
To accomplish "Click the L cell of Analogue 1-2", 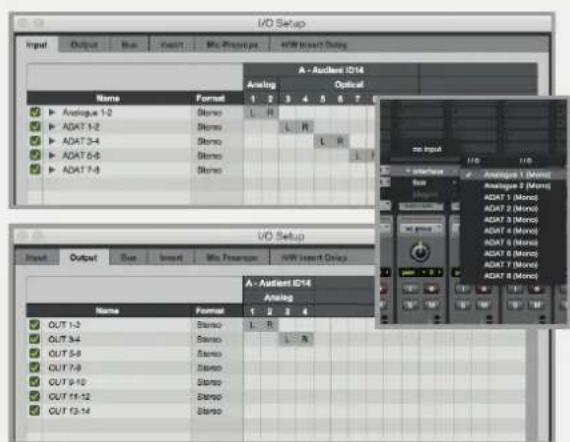I will [x=253, y=113].
